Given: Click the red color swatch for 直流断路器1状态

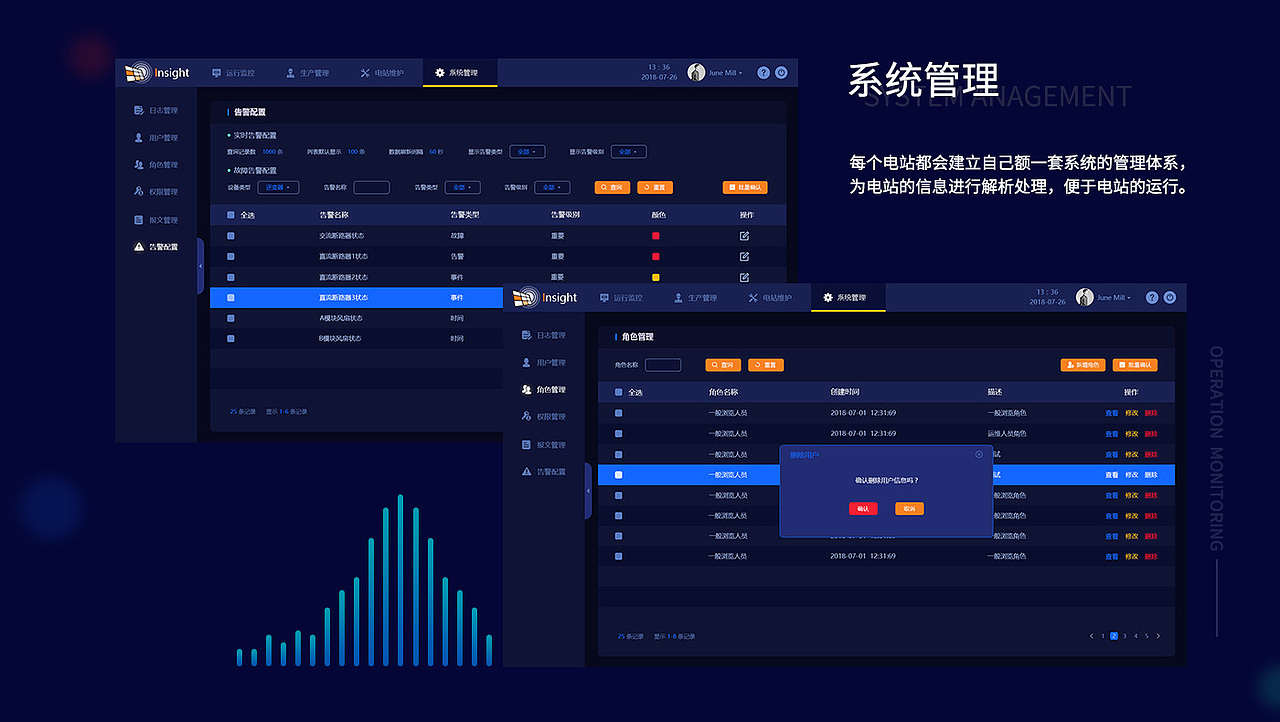Looking at the screenshot, I should pyautogui.click(x=656, y=257).
